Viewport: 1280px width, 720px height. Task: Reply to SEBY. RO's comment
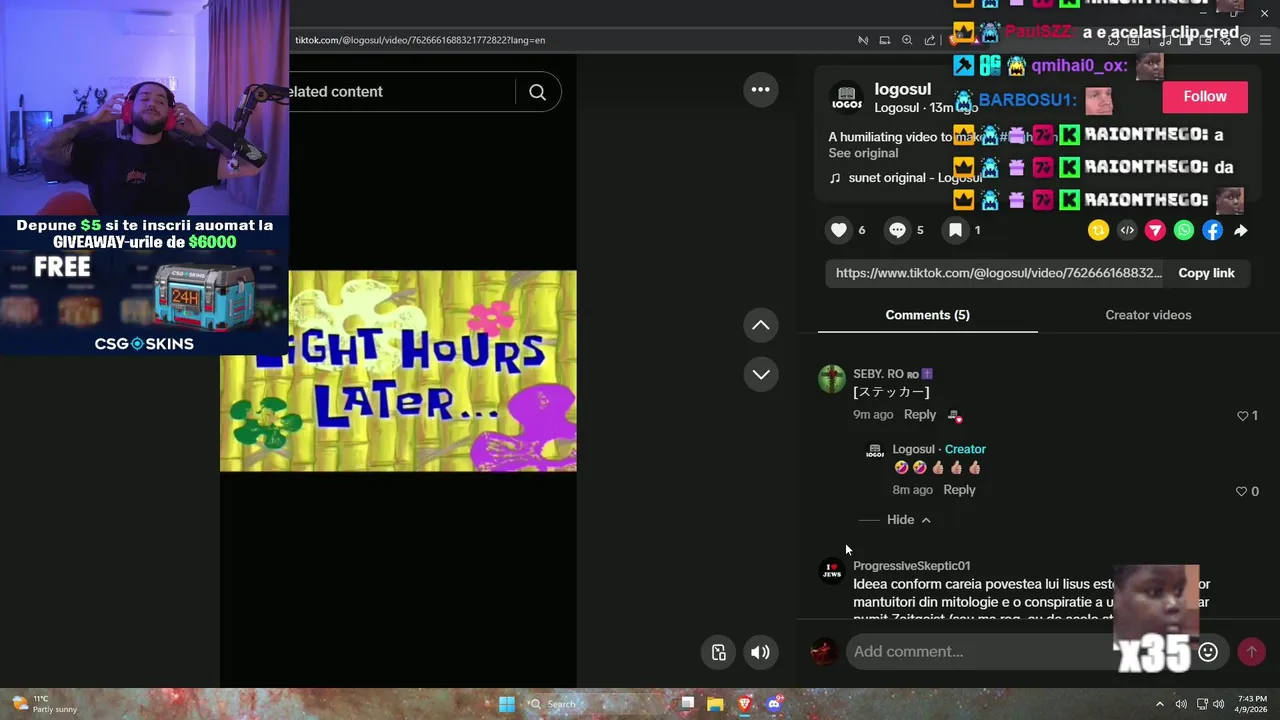[x=920, y=415]
